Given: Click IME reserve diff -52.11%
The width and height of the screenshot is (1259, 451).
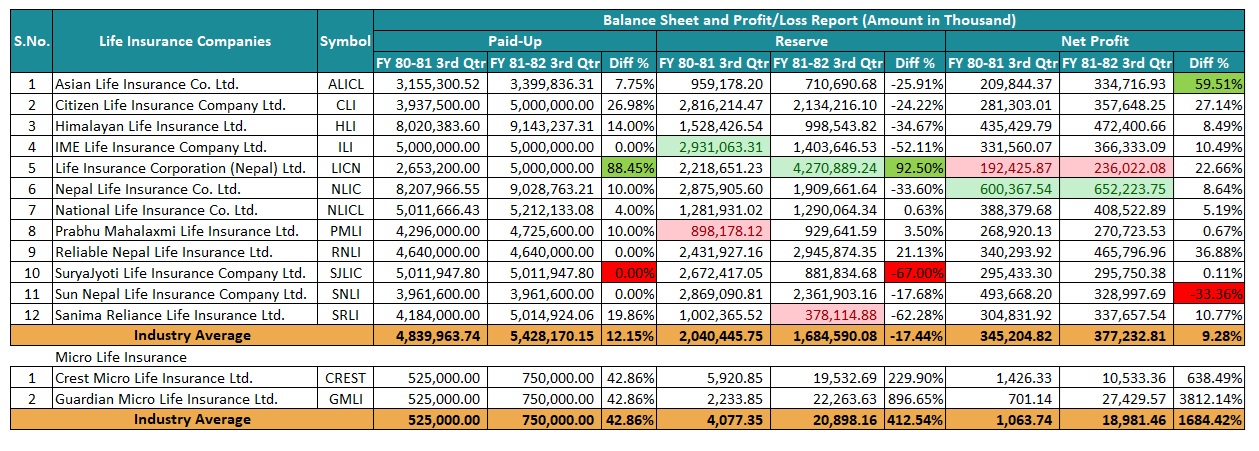Looking at the screenshot, I should [x=914, y=146].
